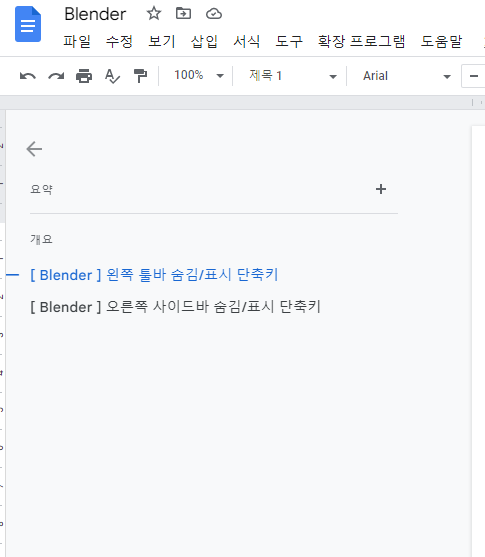Open the 삽입 menu
485x557 pixels.
204,42
